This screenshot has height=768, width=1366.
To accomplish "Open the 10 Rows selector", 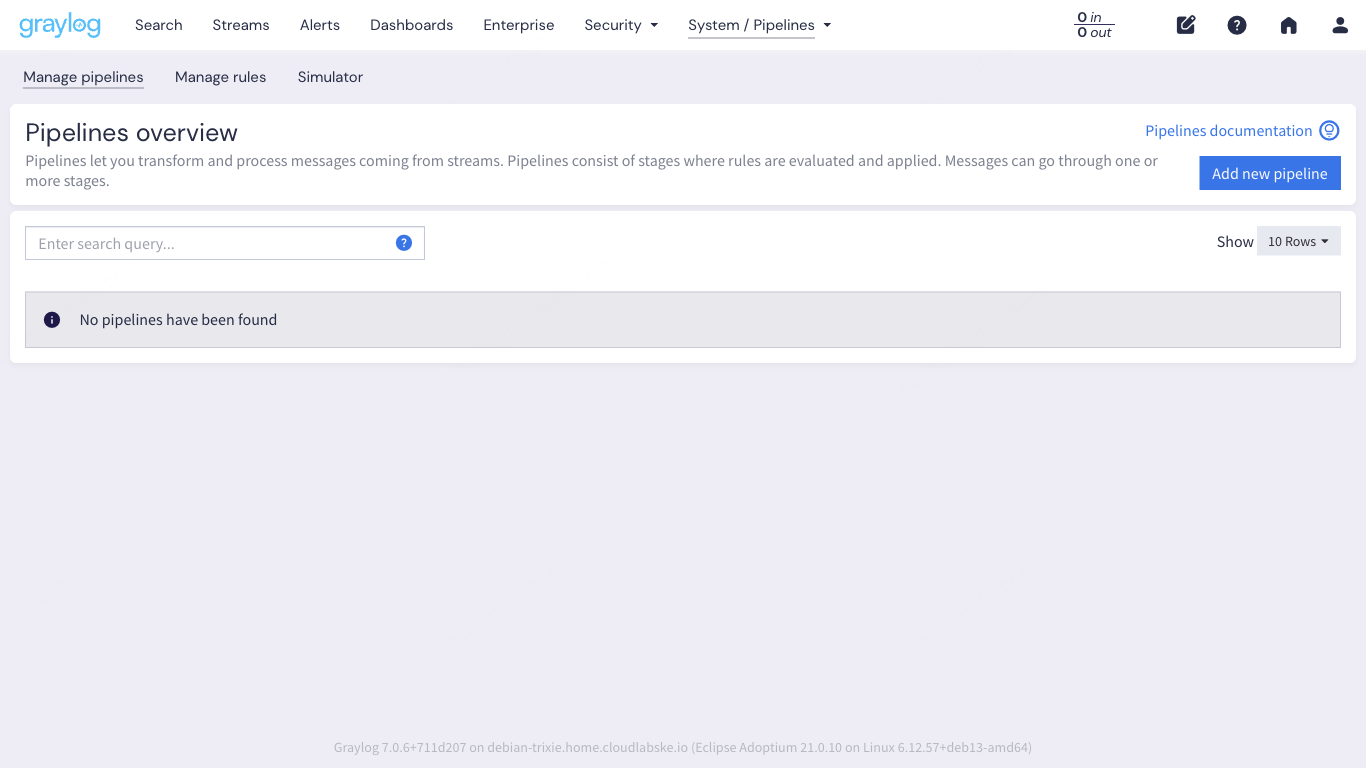I will (1298, 241).
